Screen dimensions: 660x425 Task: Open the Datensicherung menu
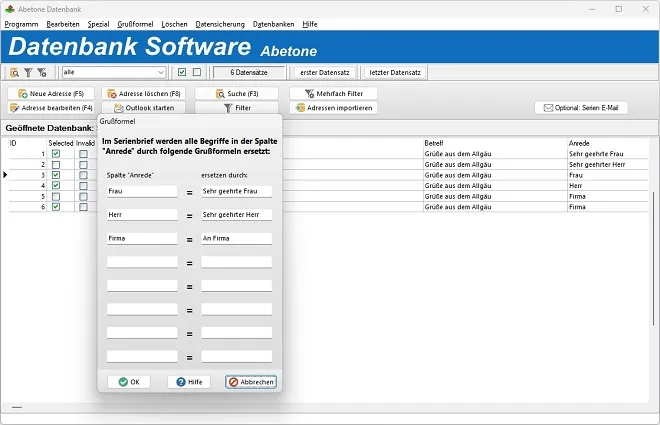tap(220, 24)
